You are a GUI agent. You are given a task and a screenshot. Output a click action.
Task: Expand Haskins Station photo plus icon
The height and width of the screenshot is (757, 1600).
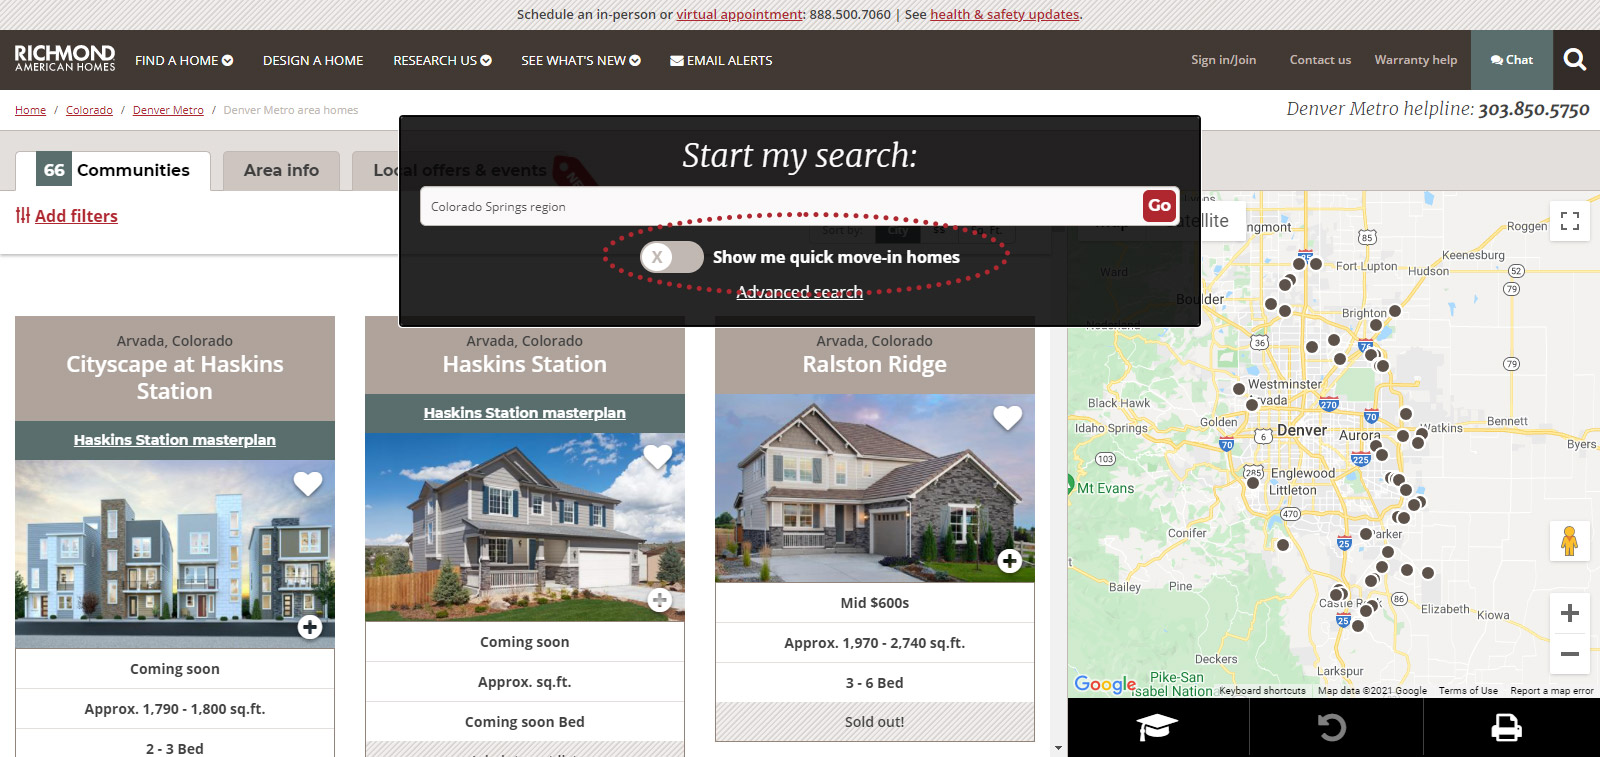659,600
